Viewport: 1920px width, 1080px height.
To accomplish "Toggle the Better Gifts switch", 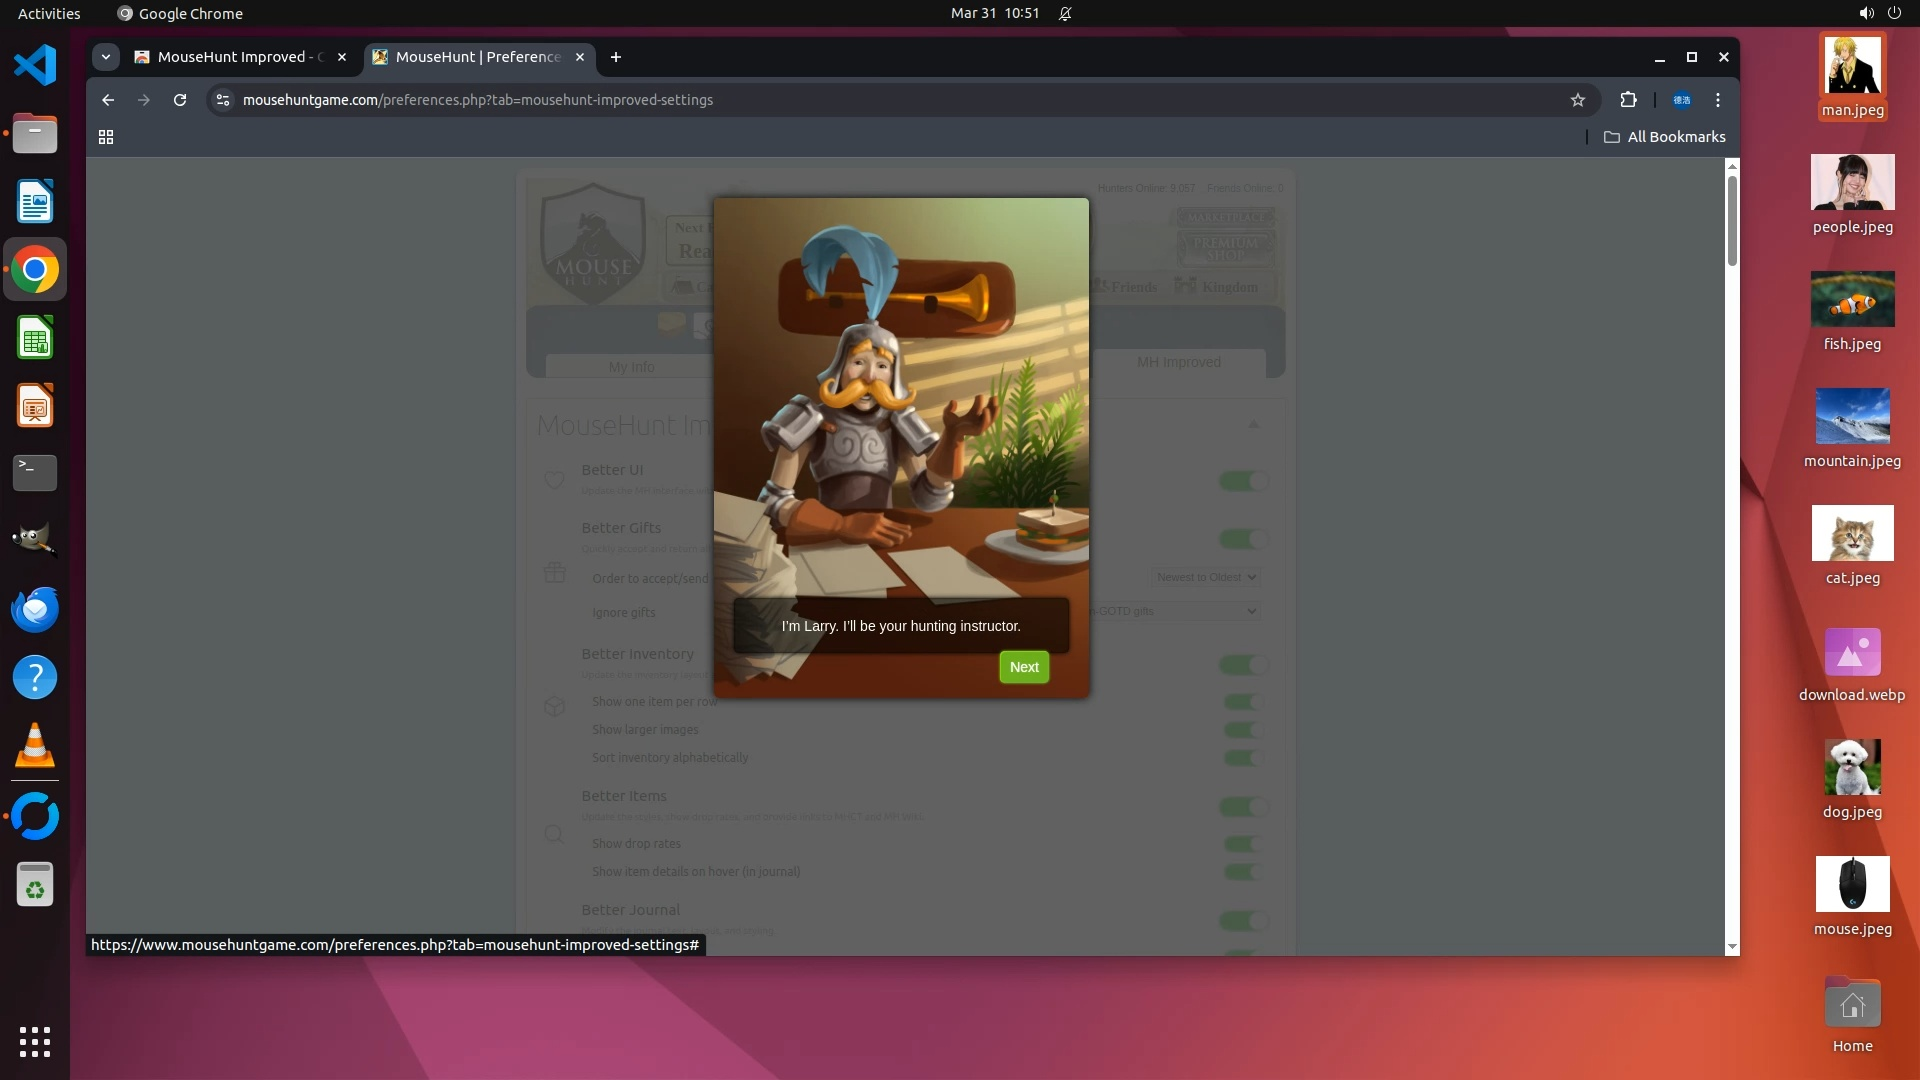I will pyautogui.click(x=1243, y=539).
